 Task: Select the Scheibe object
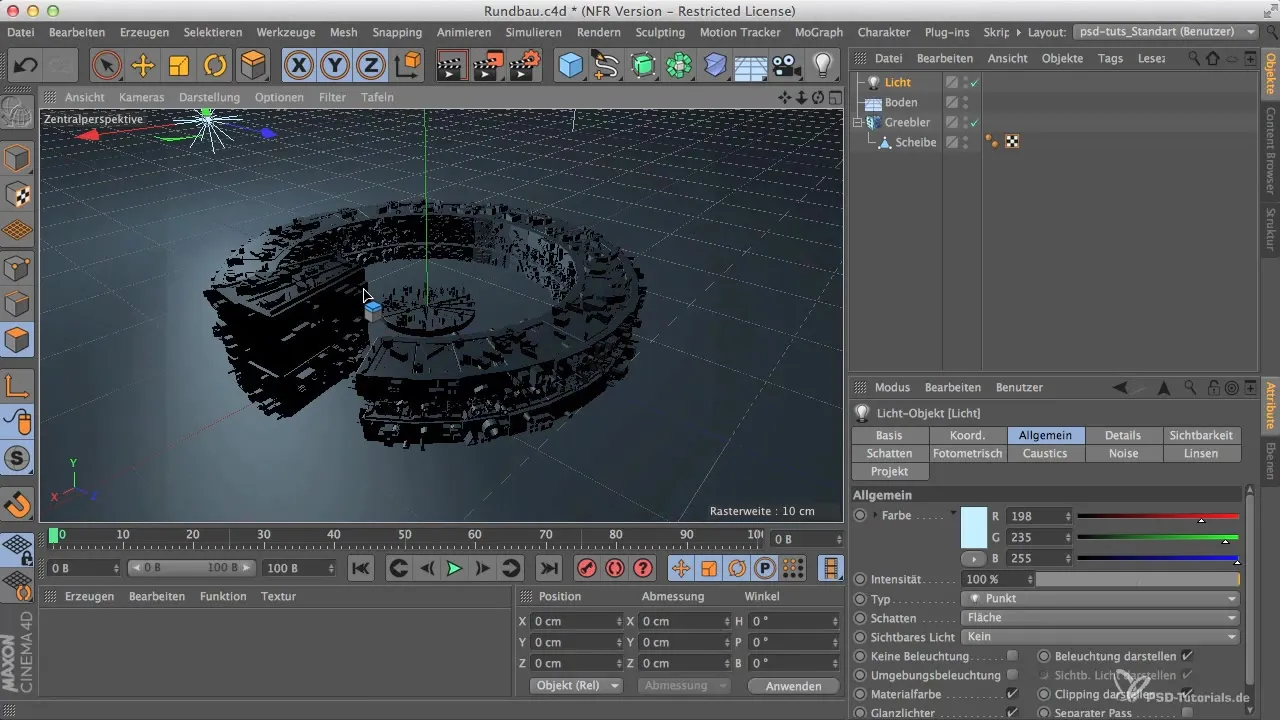point(916,142)
